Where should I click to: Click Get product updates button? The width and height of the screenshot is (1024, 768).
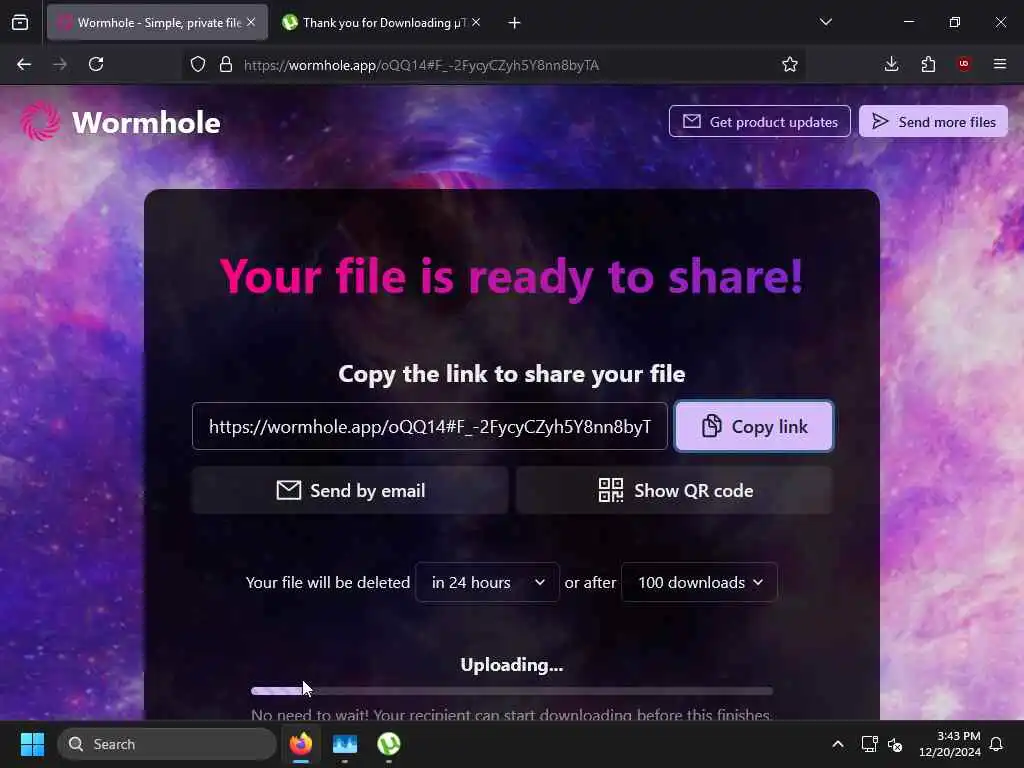(760, 121)
